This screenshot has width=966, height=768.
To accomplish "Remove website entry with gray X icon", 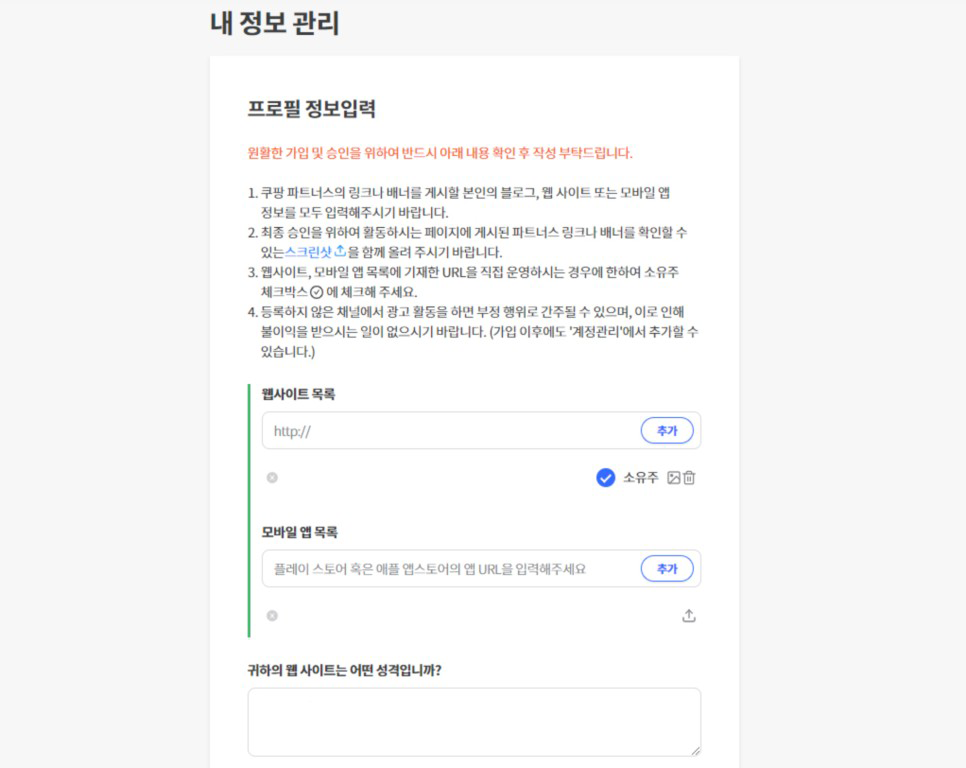I will [x=272, y=478].
